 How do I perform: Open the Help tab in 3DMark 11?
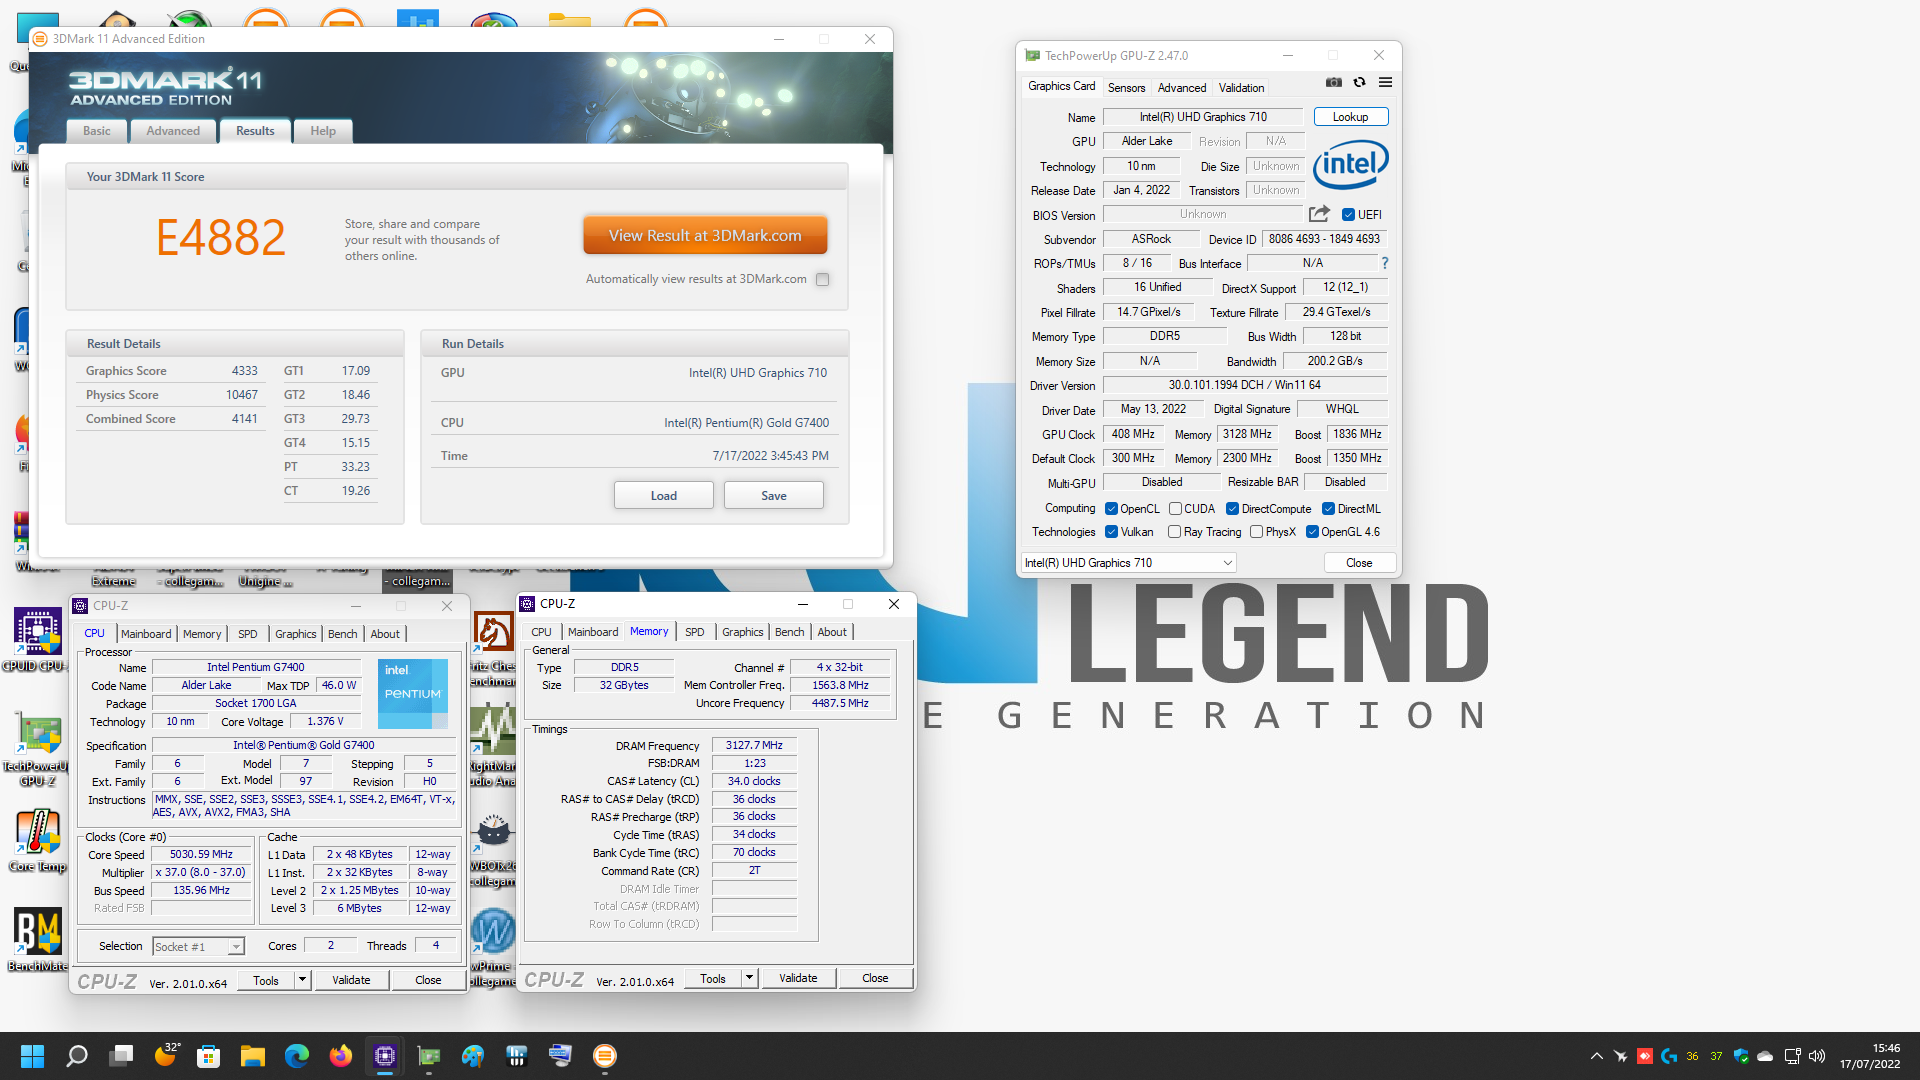point(323,131)
